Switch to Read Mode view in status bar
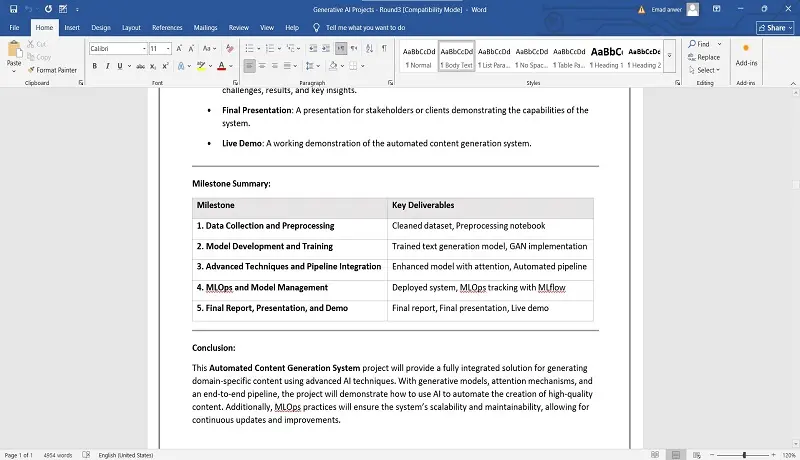The height and width of the screenshot is (460, 800). (x=655, y=454)
